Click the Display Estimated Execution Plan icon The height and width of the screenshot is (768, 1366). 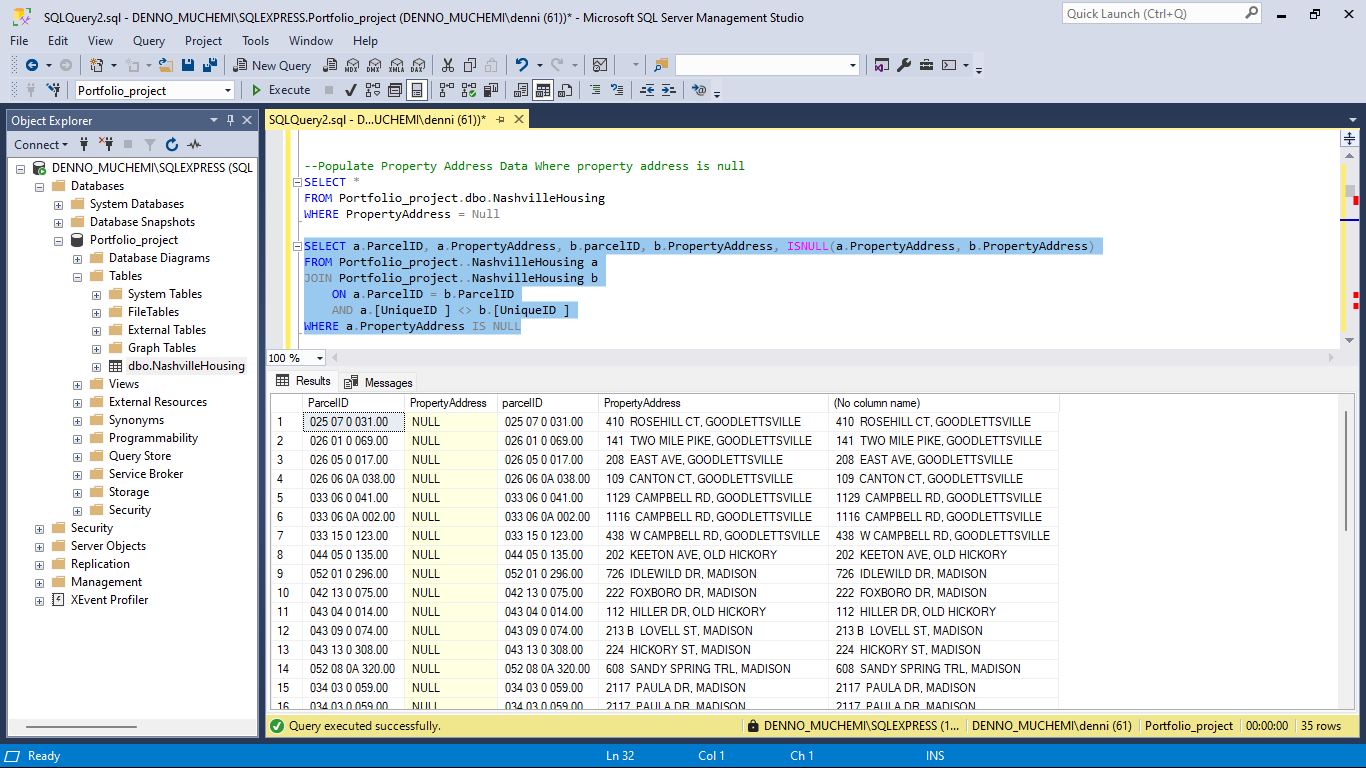[x=373, y=90]
